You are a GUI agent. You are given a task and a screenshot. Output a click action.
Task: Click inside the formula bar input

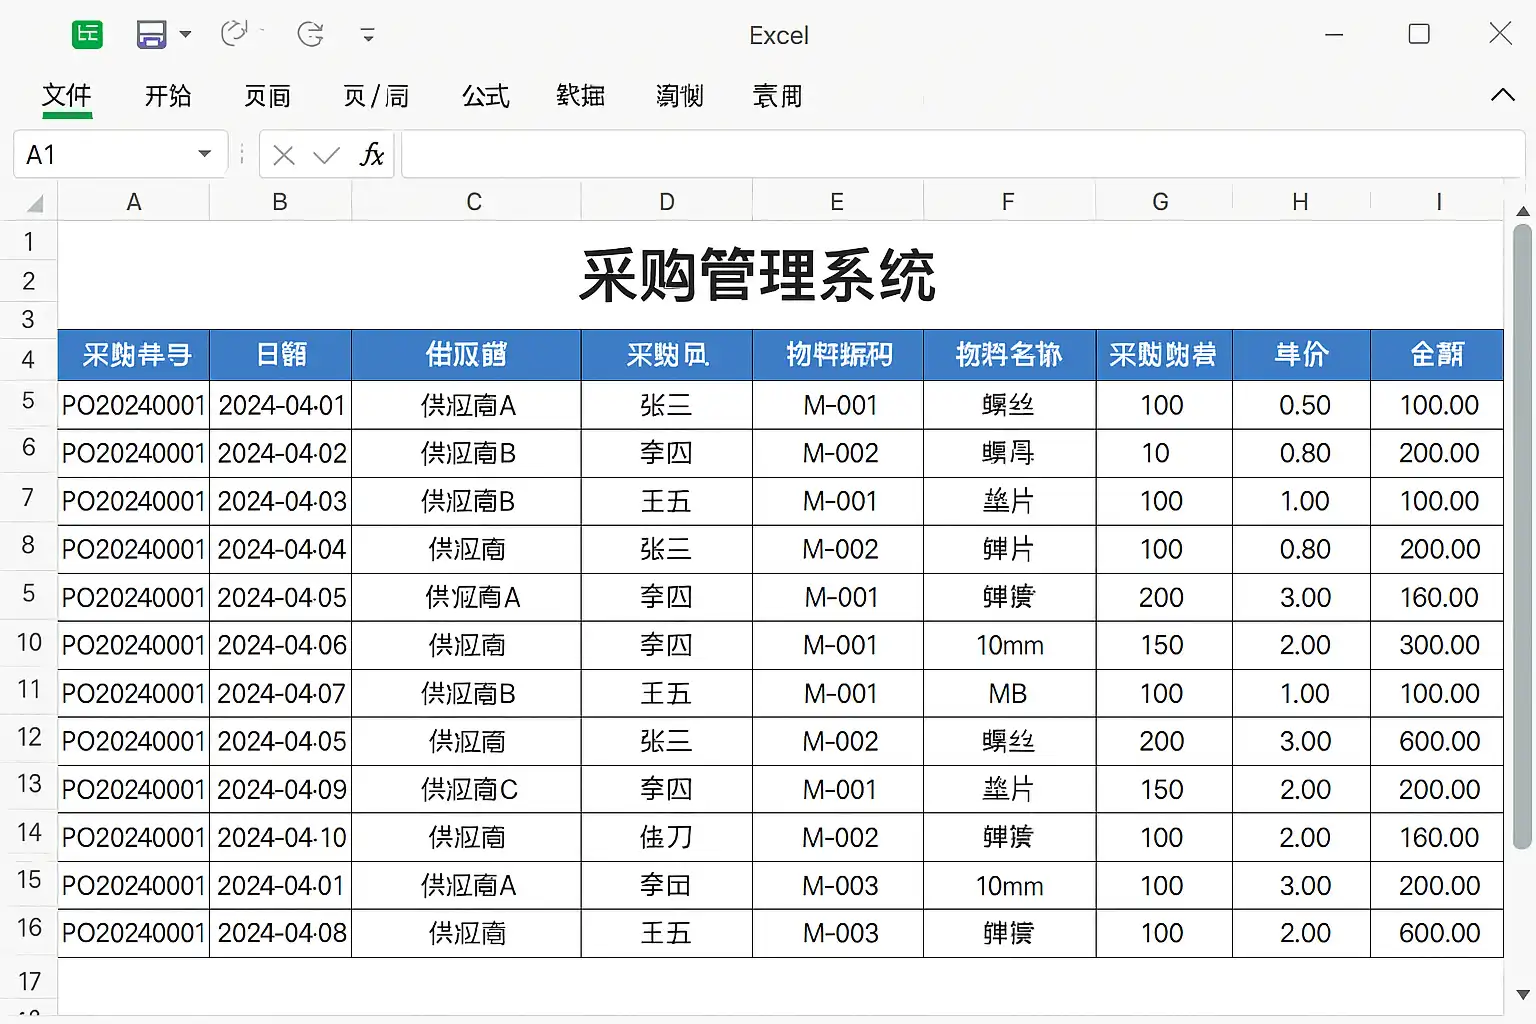coord(960,155)
